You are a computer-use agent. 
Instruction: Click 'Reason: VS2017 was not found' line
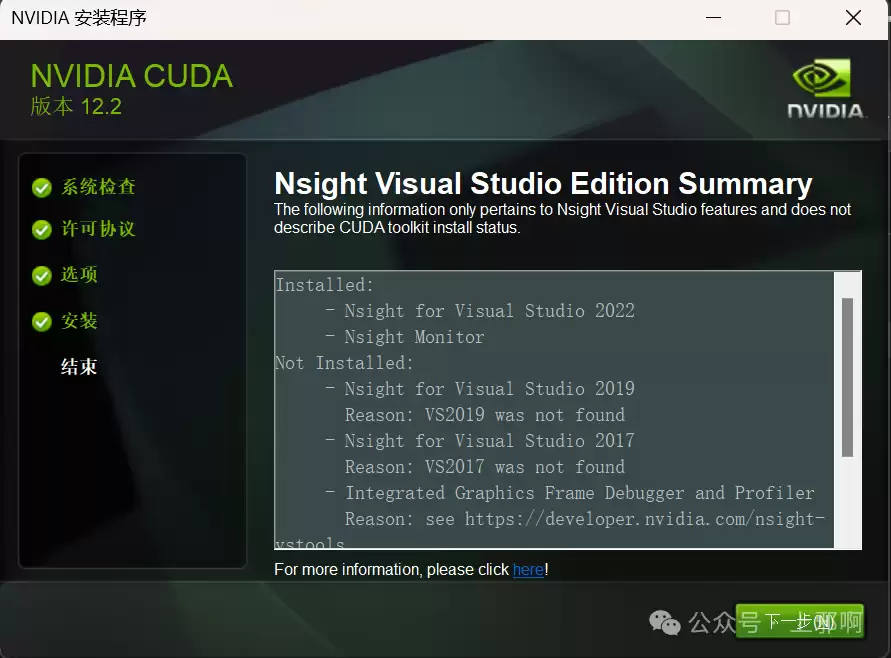(485, 467)
